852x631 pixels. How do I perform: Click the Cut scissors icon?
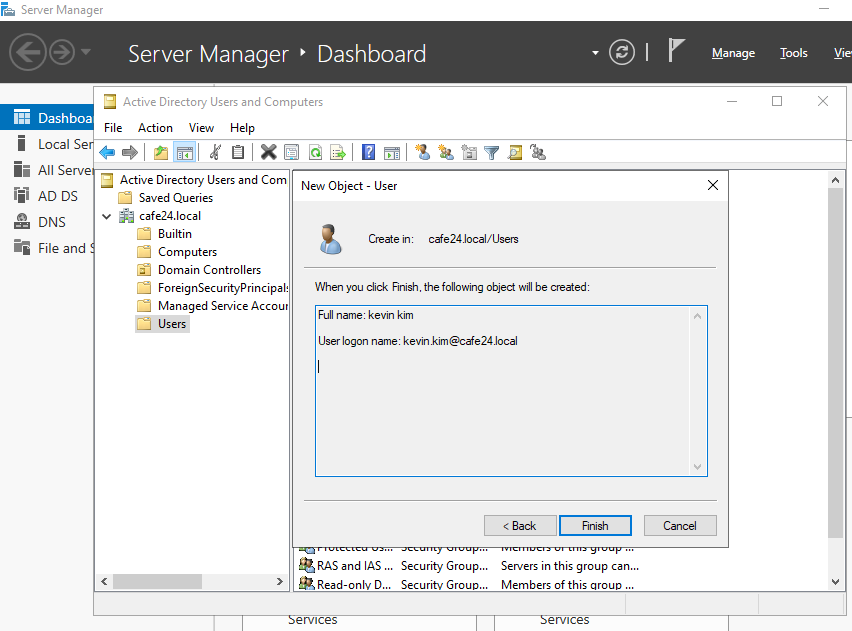[215, 152]
